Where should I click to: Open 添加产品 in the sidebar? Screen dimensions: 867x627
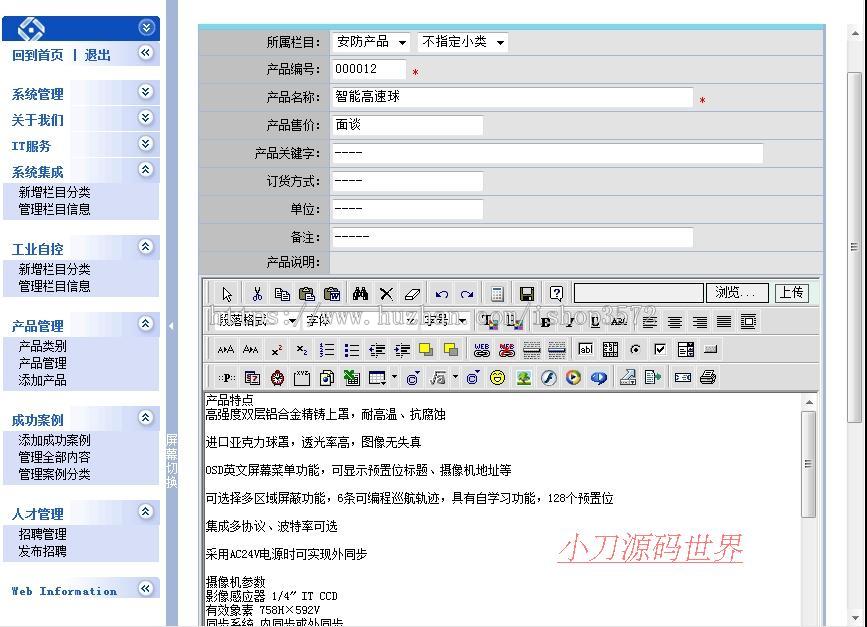coord(43,380)
